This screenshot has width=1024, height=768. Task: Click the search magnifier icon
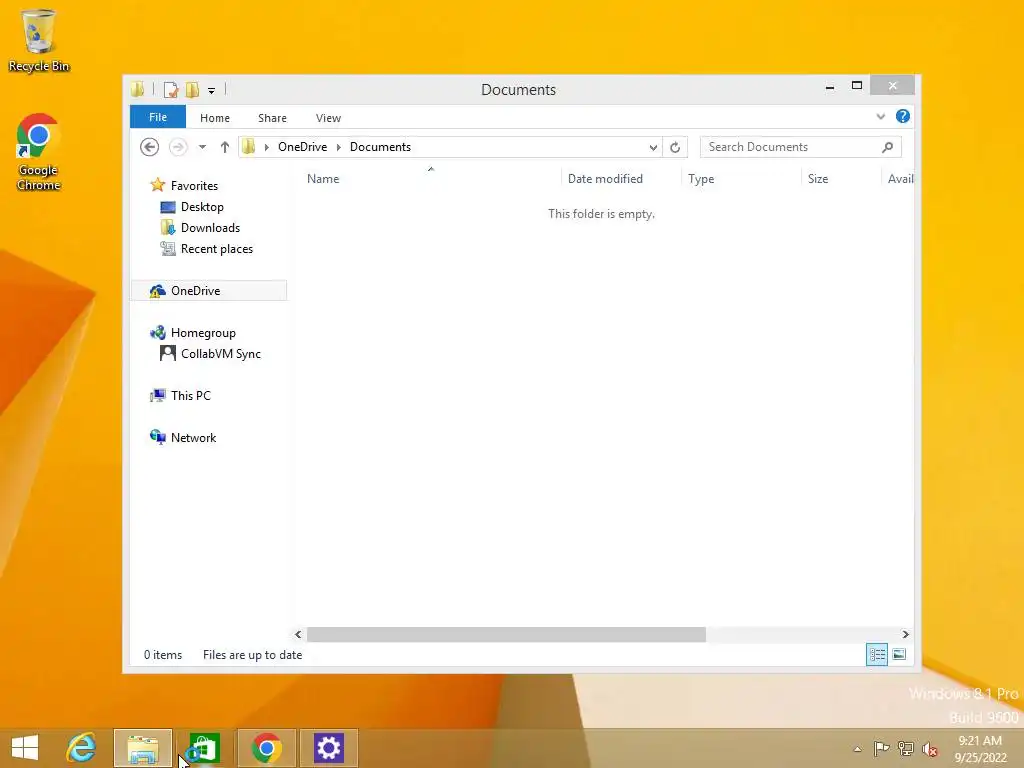click(888, 147)
